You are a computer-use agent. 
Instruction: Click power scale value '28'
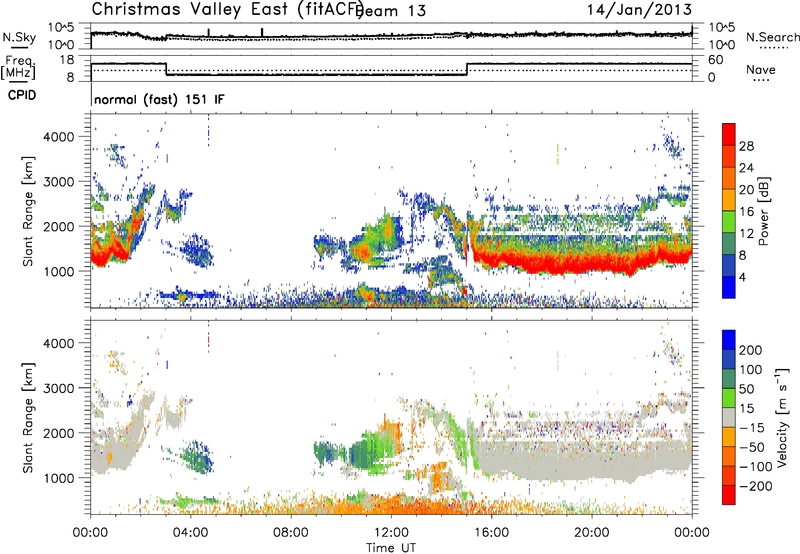click(x=746, y=146)
